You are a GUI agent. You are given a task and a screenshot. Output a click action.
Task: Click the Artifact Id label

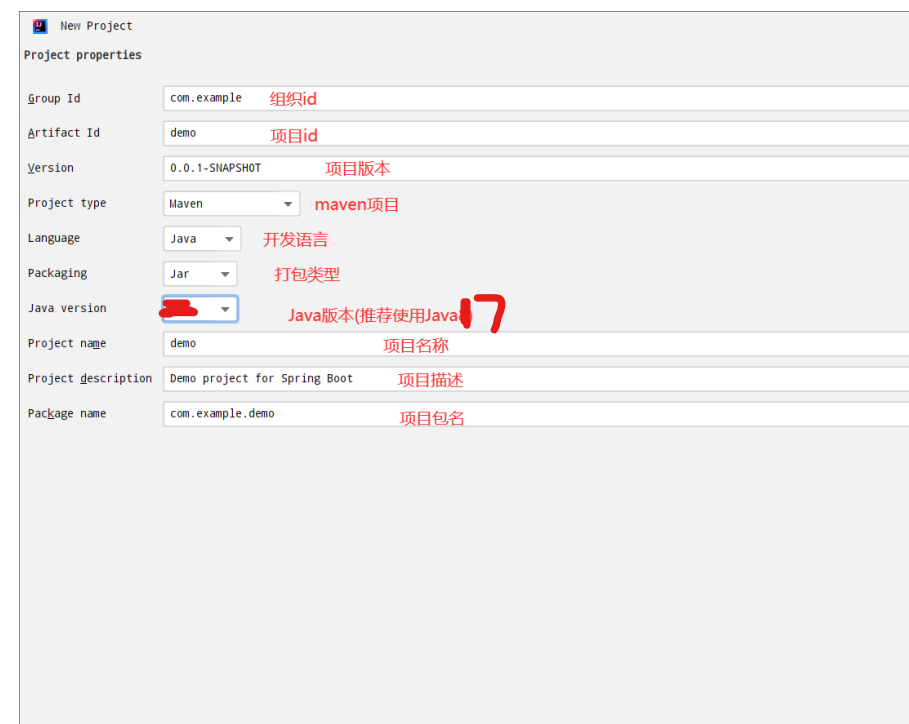click(64, 133)
